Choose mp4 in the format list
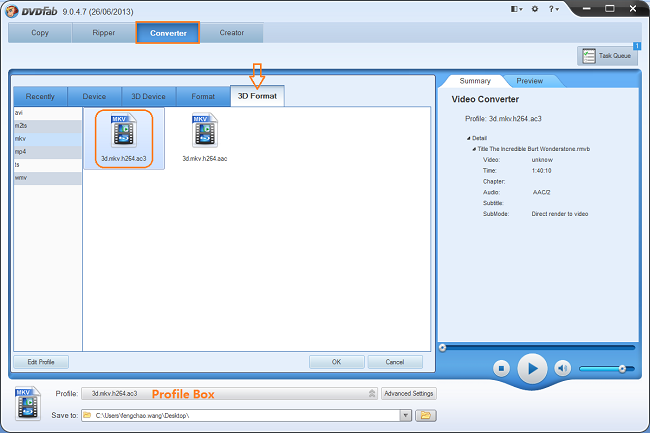The width and height of the screenshot is (650, 433). 48,152
